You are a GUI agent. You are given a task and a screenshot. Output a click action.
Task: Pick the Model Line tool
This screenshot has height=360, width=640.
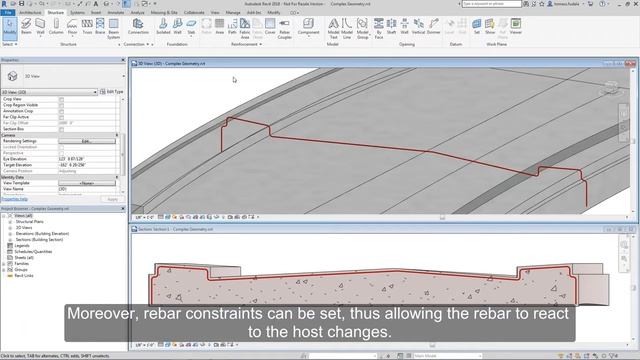347,29
